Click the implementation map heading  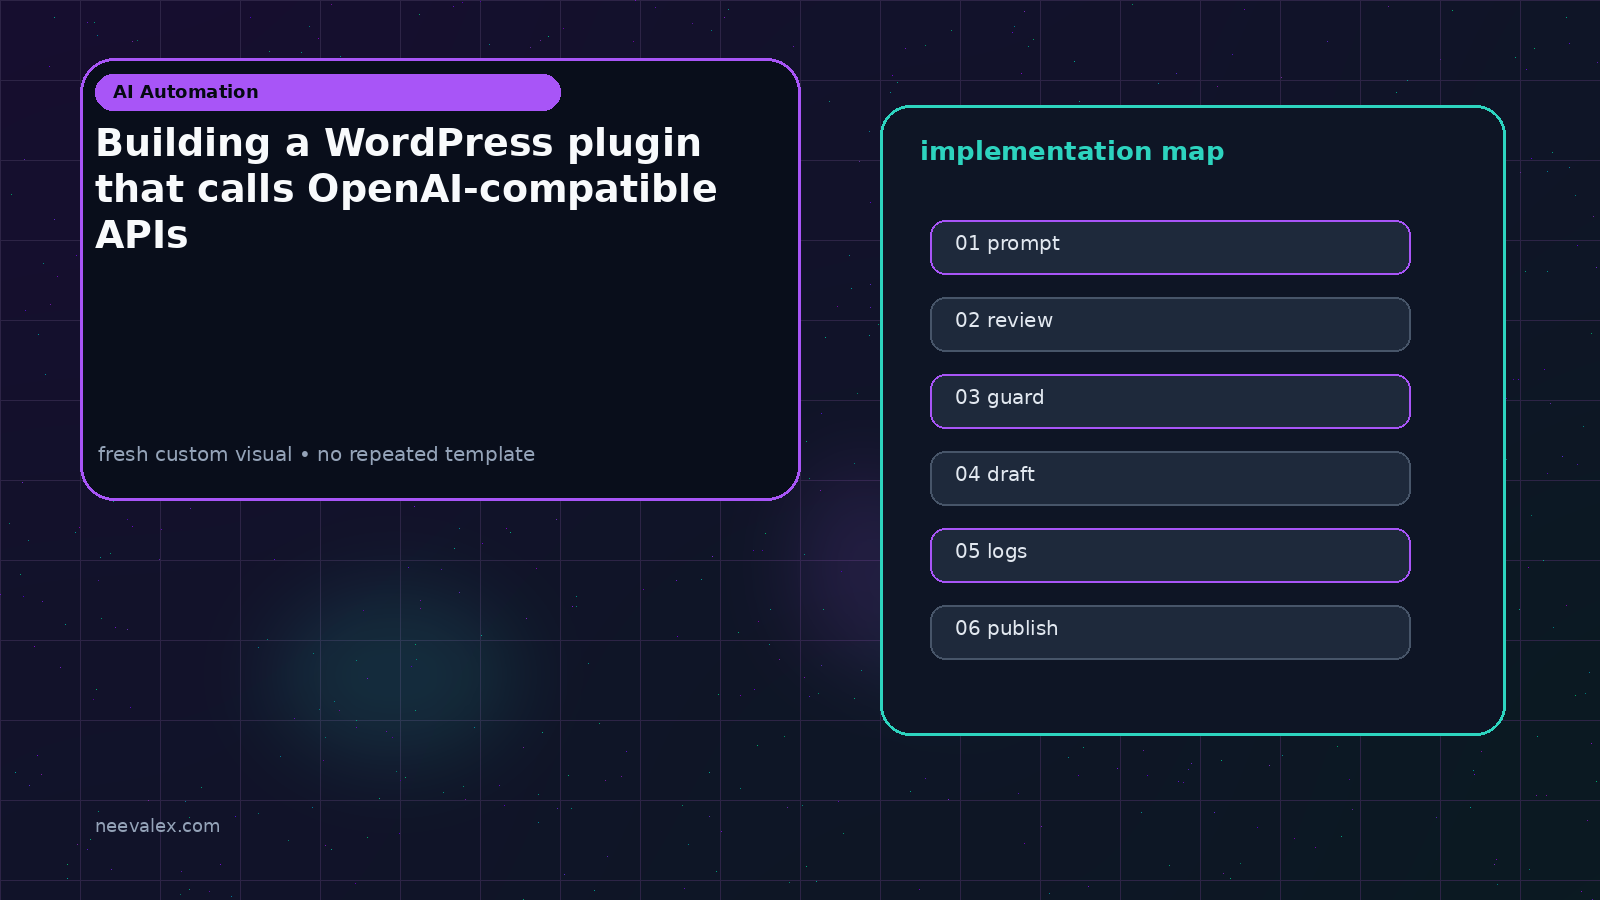click(1072, 152)
